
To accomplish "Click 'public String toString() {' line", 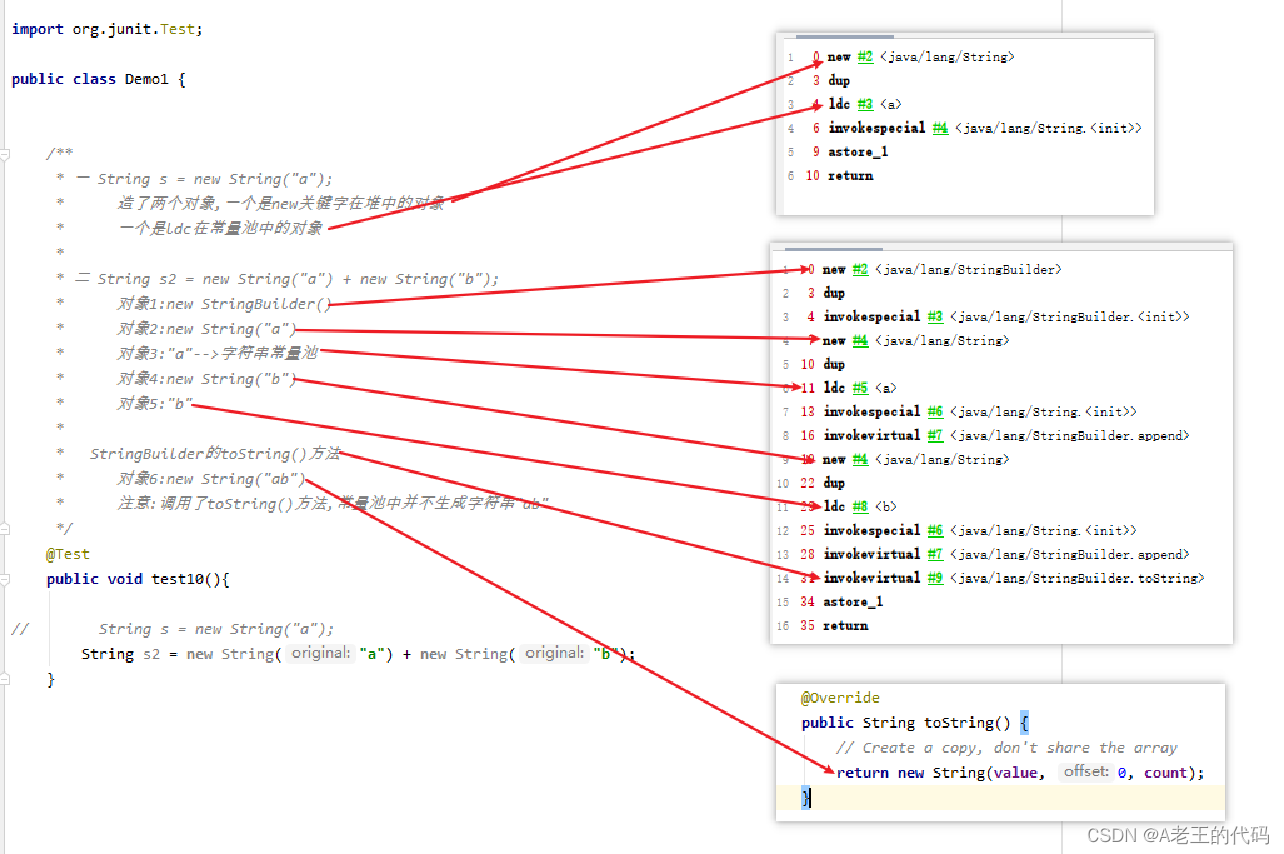I will [915, 723].
